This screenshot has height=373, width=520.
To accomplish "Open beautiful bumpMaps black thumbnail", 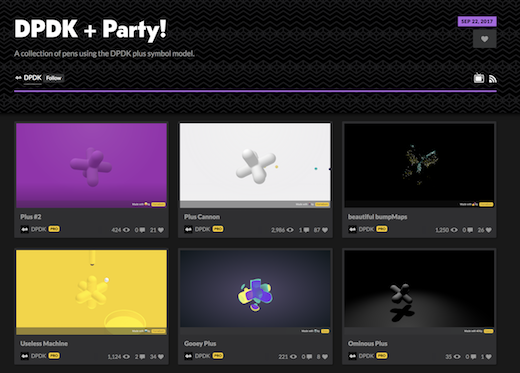I will click(x=419, y=166).
